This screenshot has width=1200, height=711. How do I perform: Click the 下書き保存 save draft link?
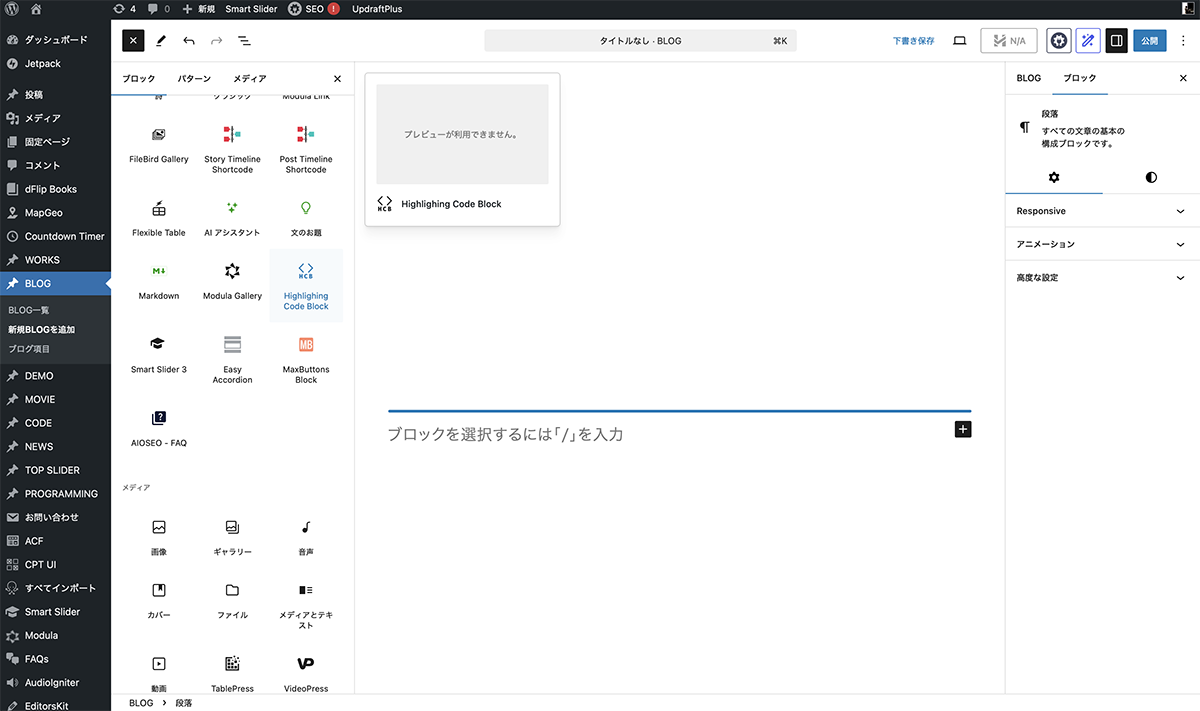[913, 41]
